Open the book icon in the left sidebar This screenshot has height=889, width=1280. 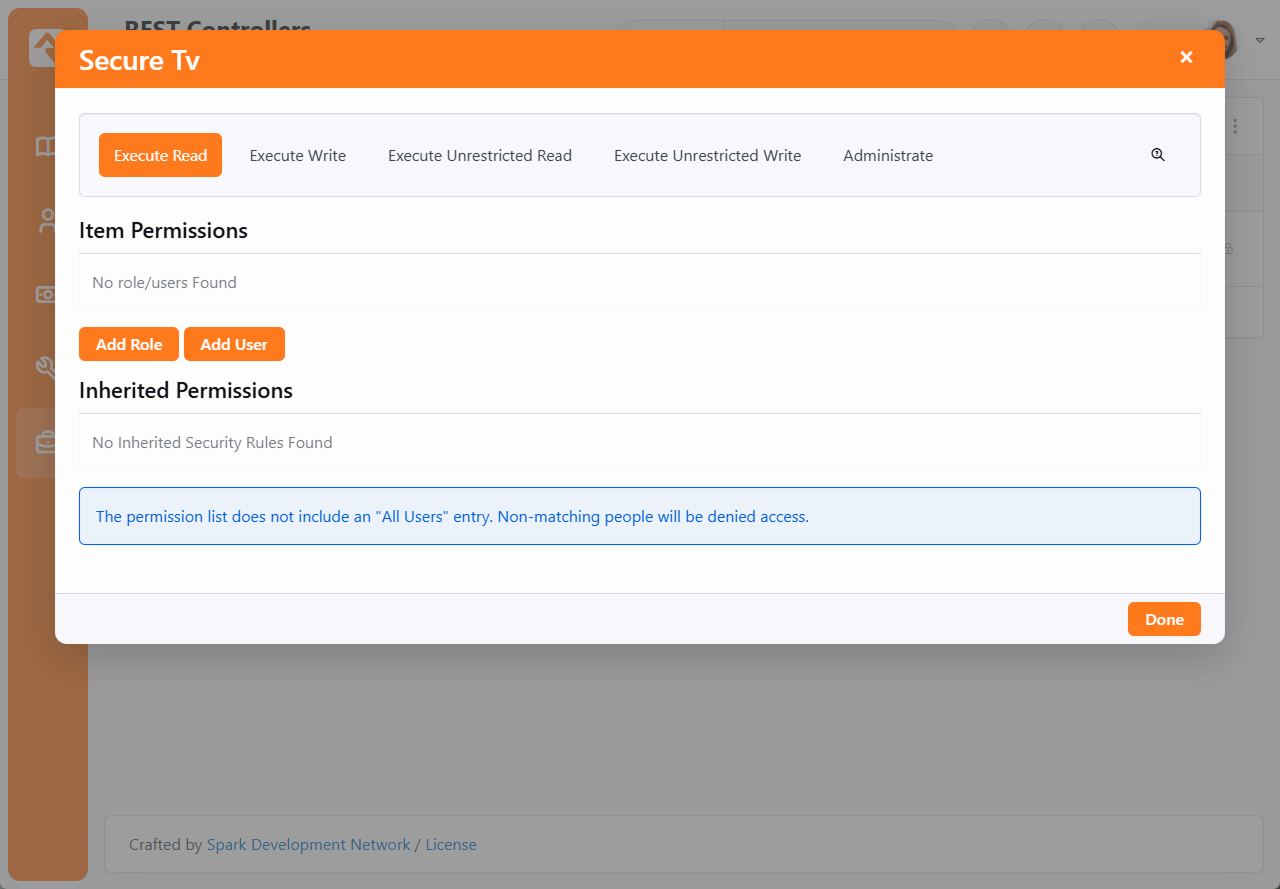click(45, 147)
